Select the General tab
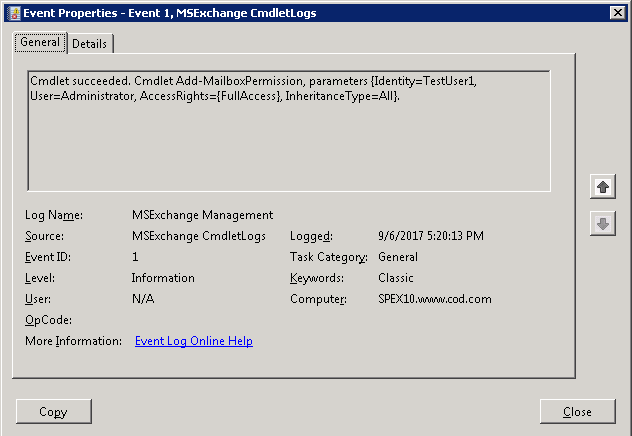This screenshot has width=632, height=436. pos(40,42)
